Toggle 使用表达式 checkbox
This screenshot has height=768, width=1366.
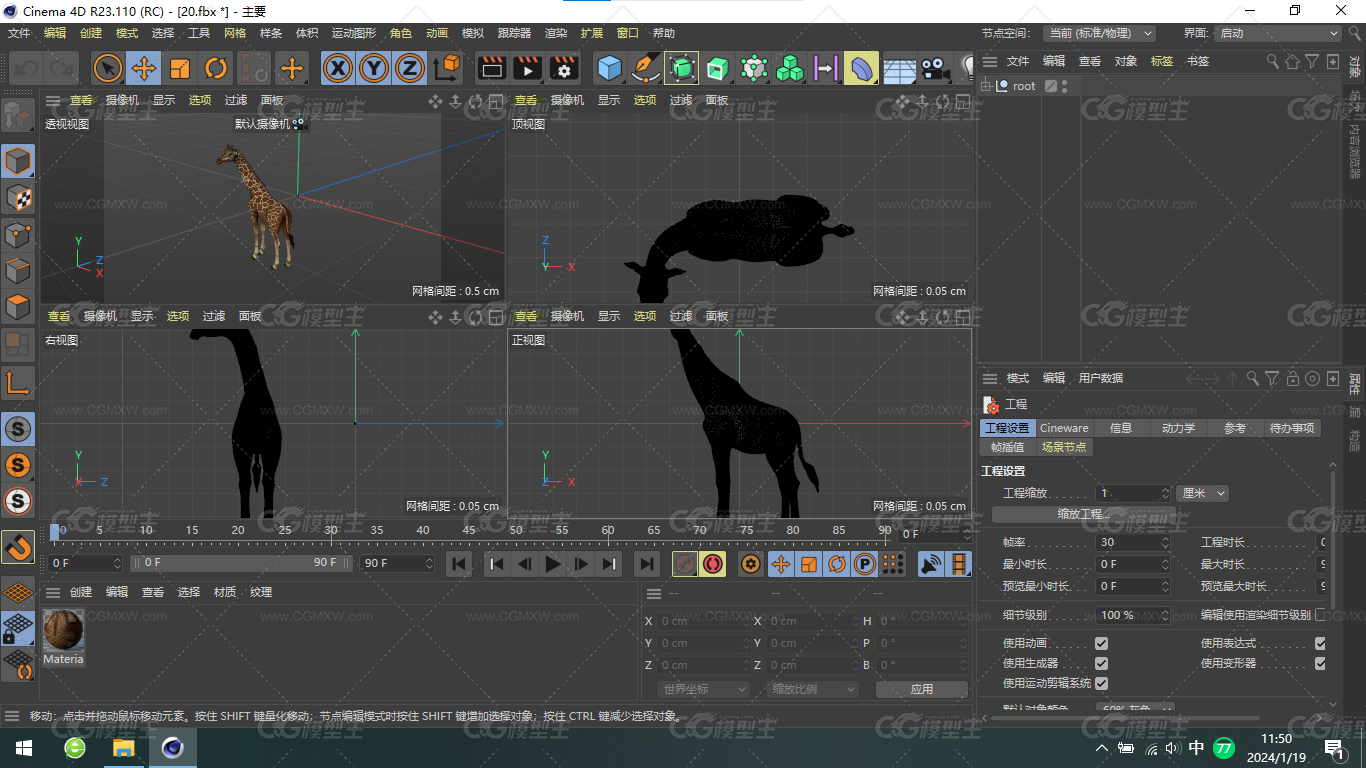pos(1320,643)
